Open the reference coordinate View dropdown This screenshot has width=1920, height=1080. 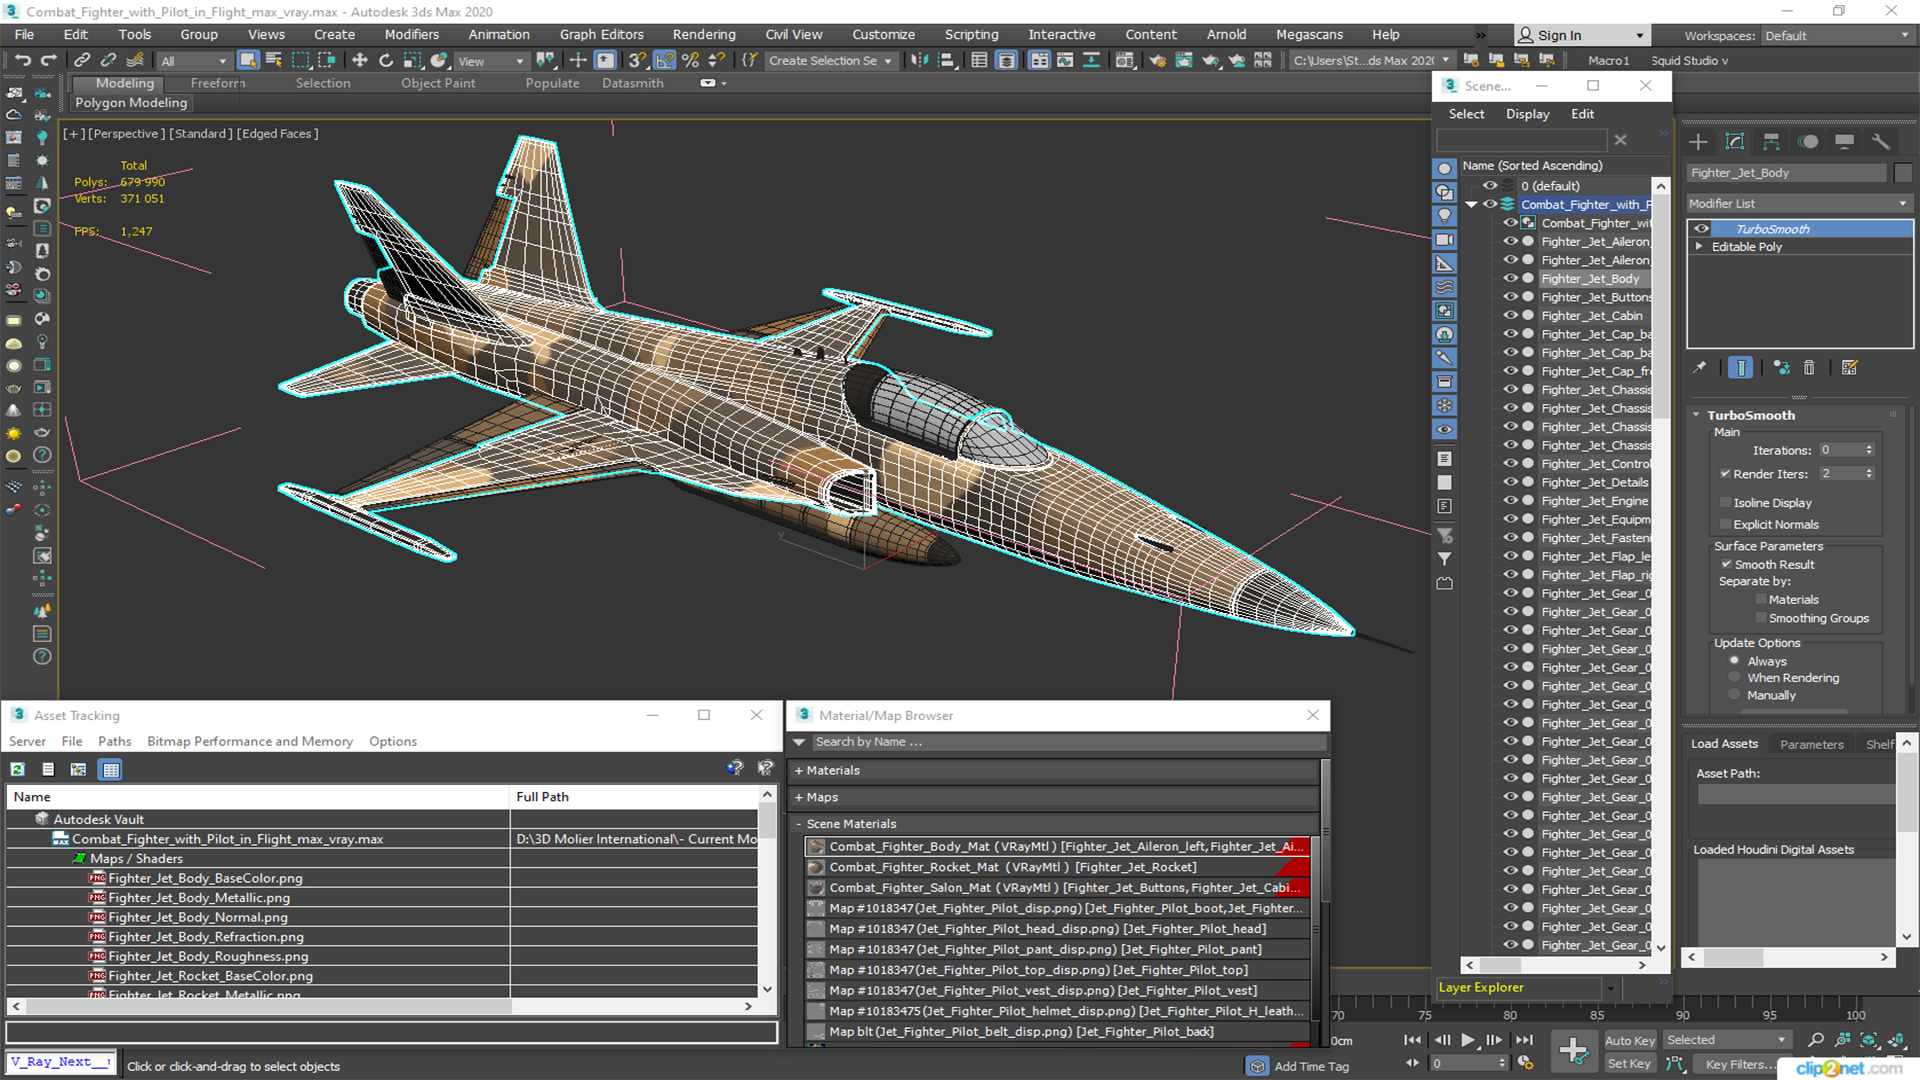(491, 61)
